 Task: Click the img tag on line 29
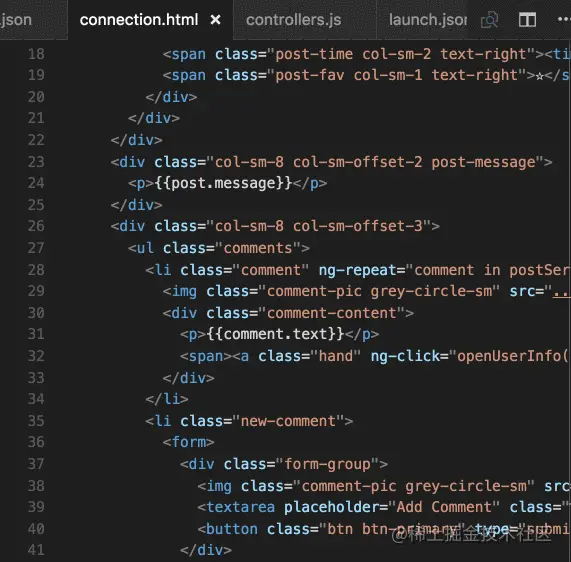(x=184, y=291)
